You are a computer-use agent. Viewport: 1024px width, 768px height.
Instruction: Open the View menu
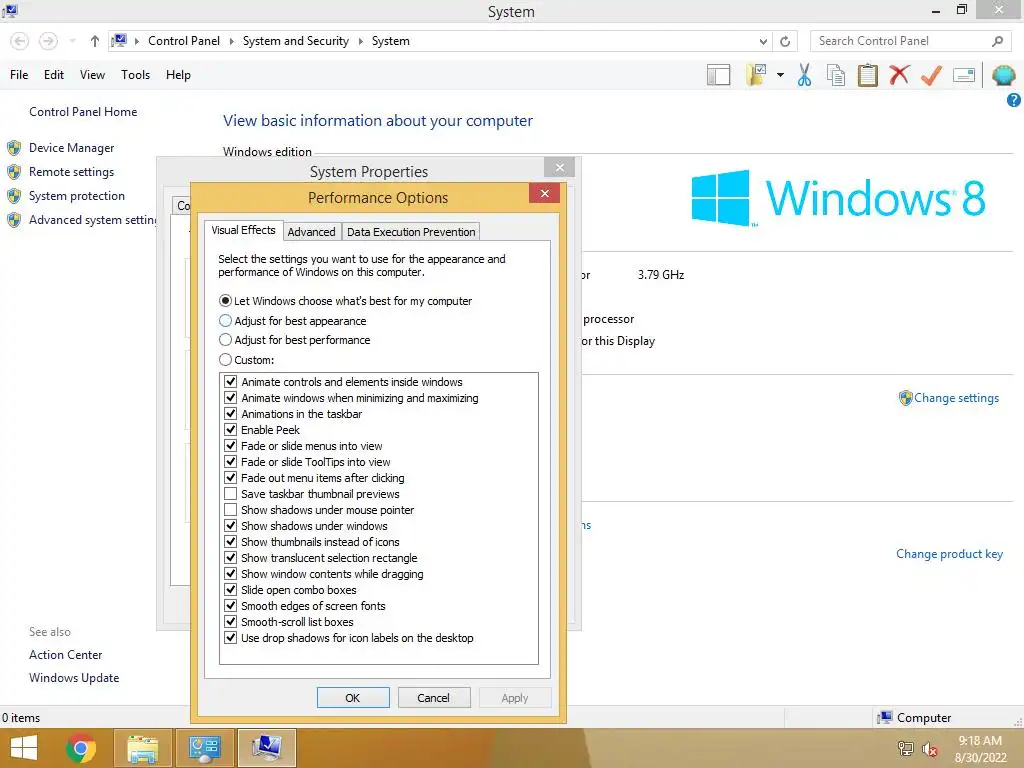(92, 75)
